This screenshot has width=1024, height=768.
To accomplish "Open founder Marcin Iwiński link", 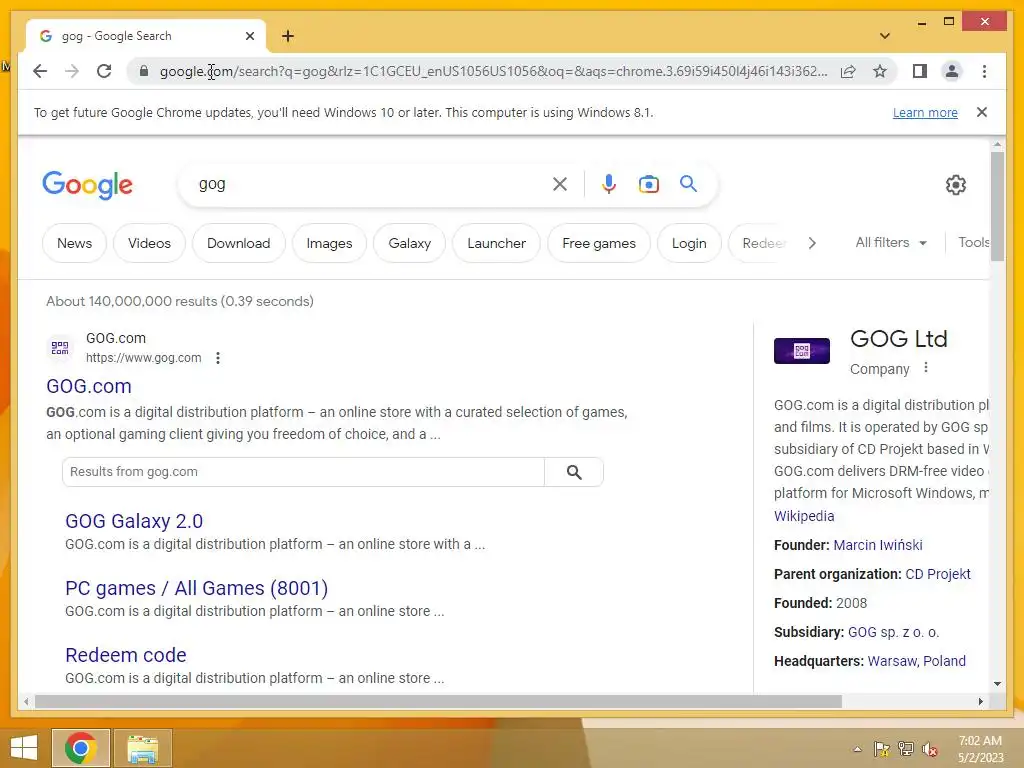I will point(878,545).
